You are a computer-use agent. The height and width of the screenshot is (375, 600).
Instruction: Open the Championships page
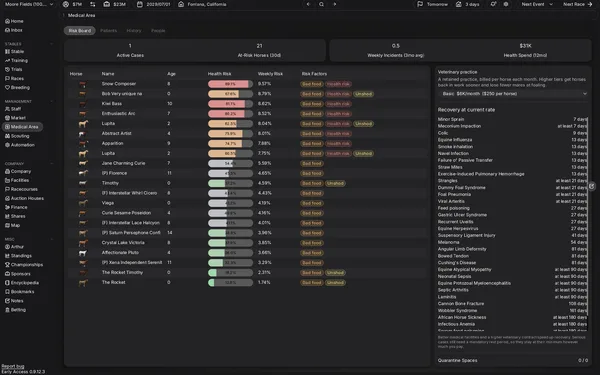click(x=24, y=264)
